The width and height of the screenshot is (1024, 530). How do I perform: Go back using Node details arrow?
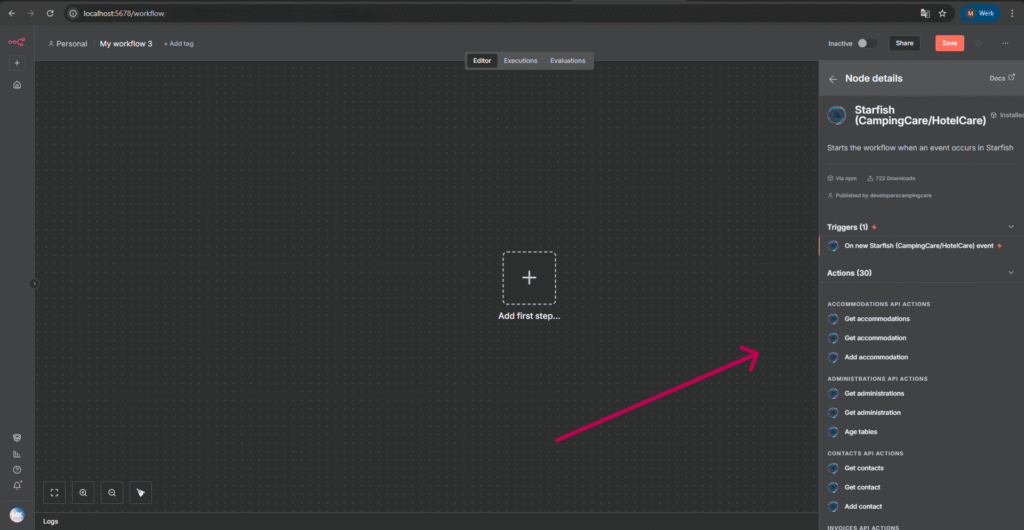(833, 78)
